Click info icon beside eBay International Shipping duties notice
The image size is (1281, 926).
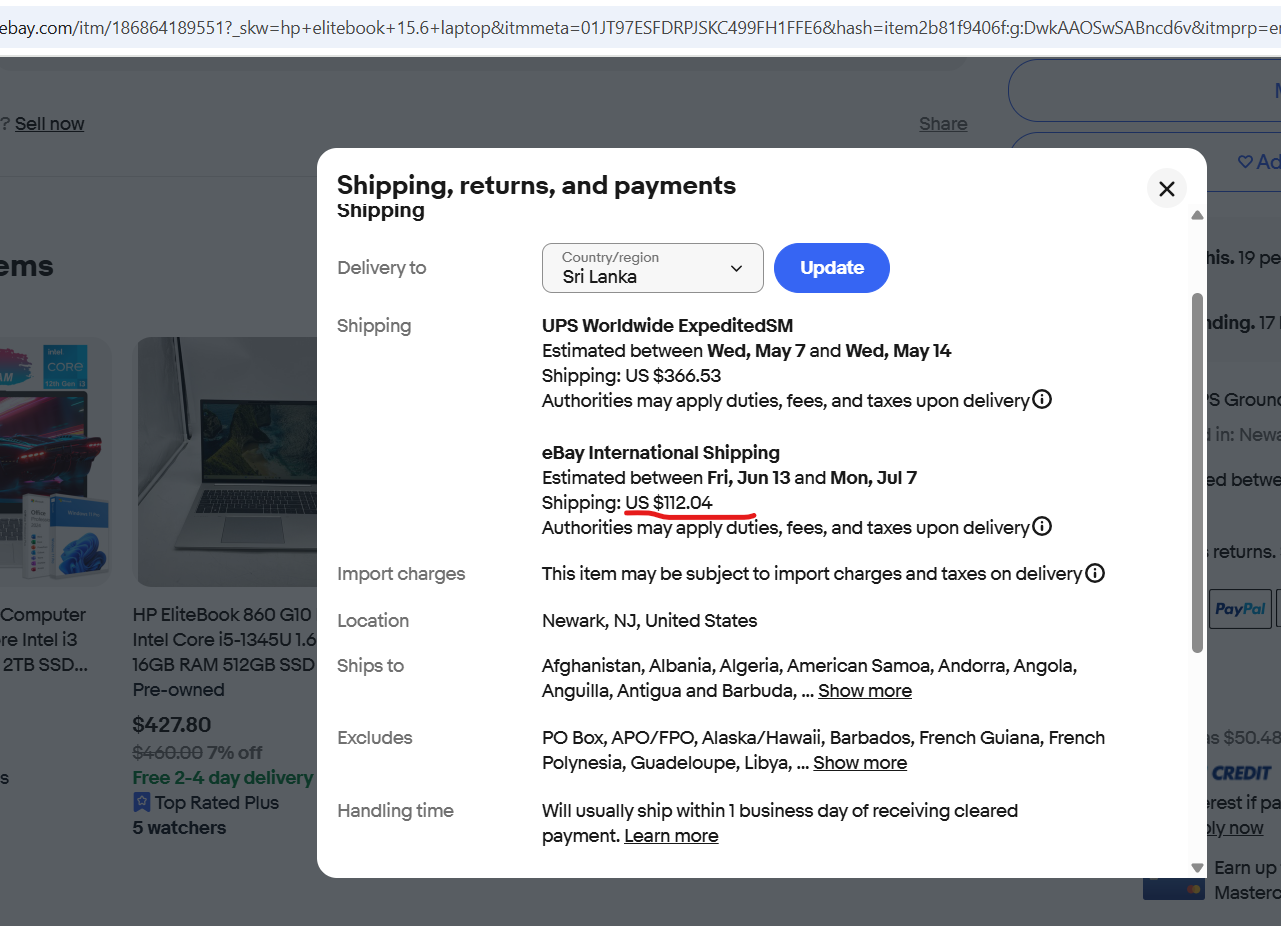(1042, 526)
